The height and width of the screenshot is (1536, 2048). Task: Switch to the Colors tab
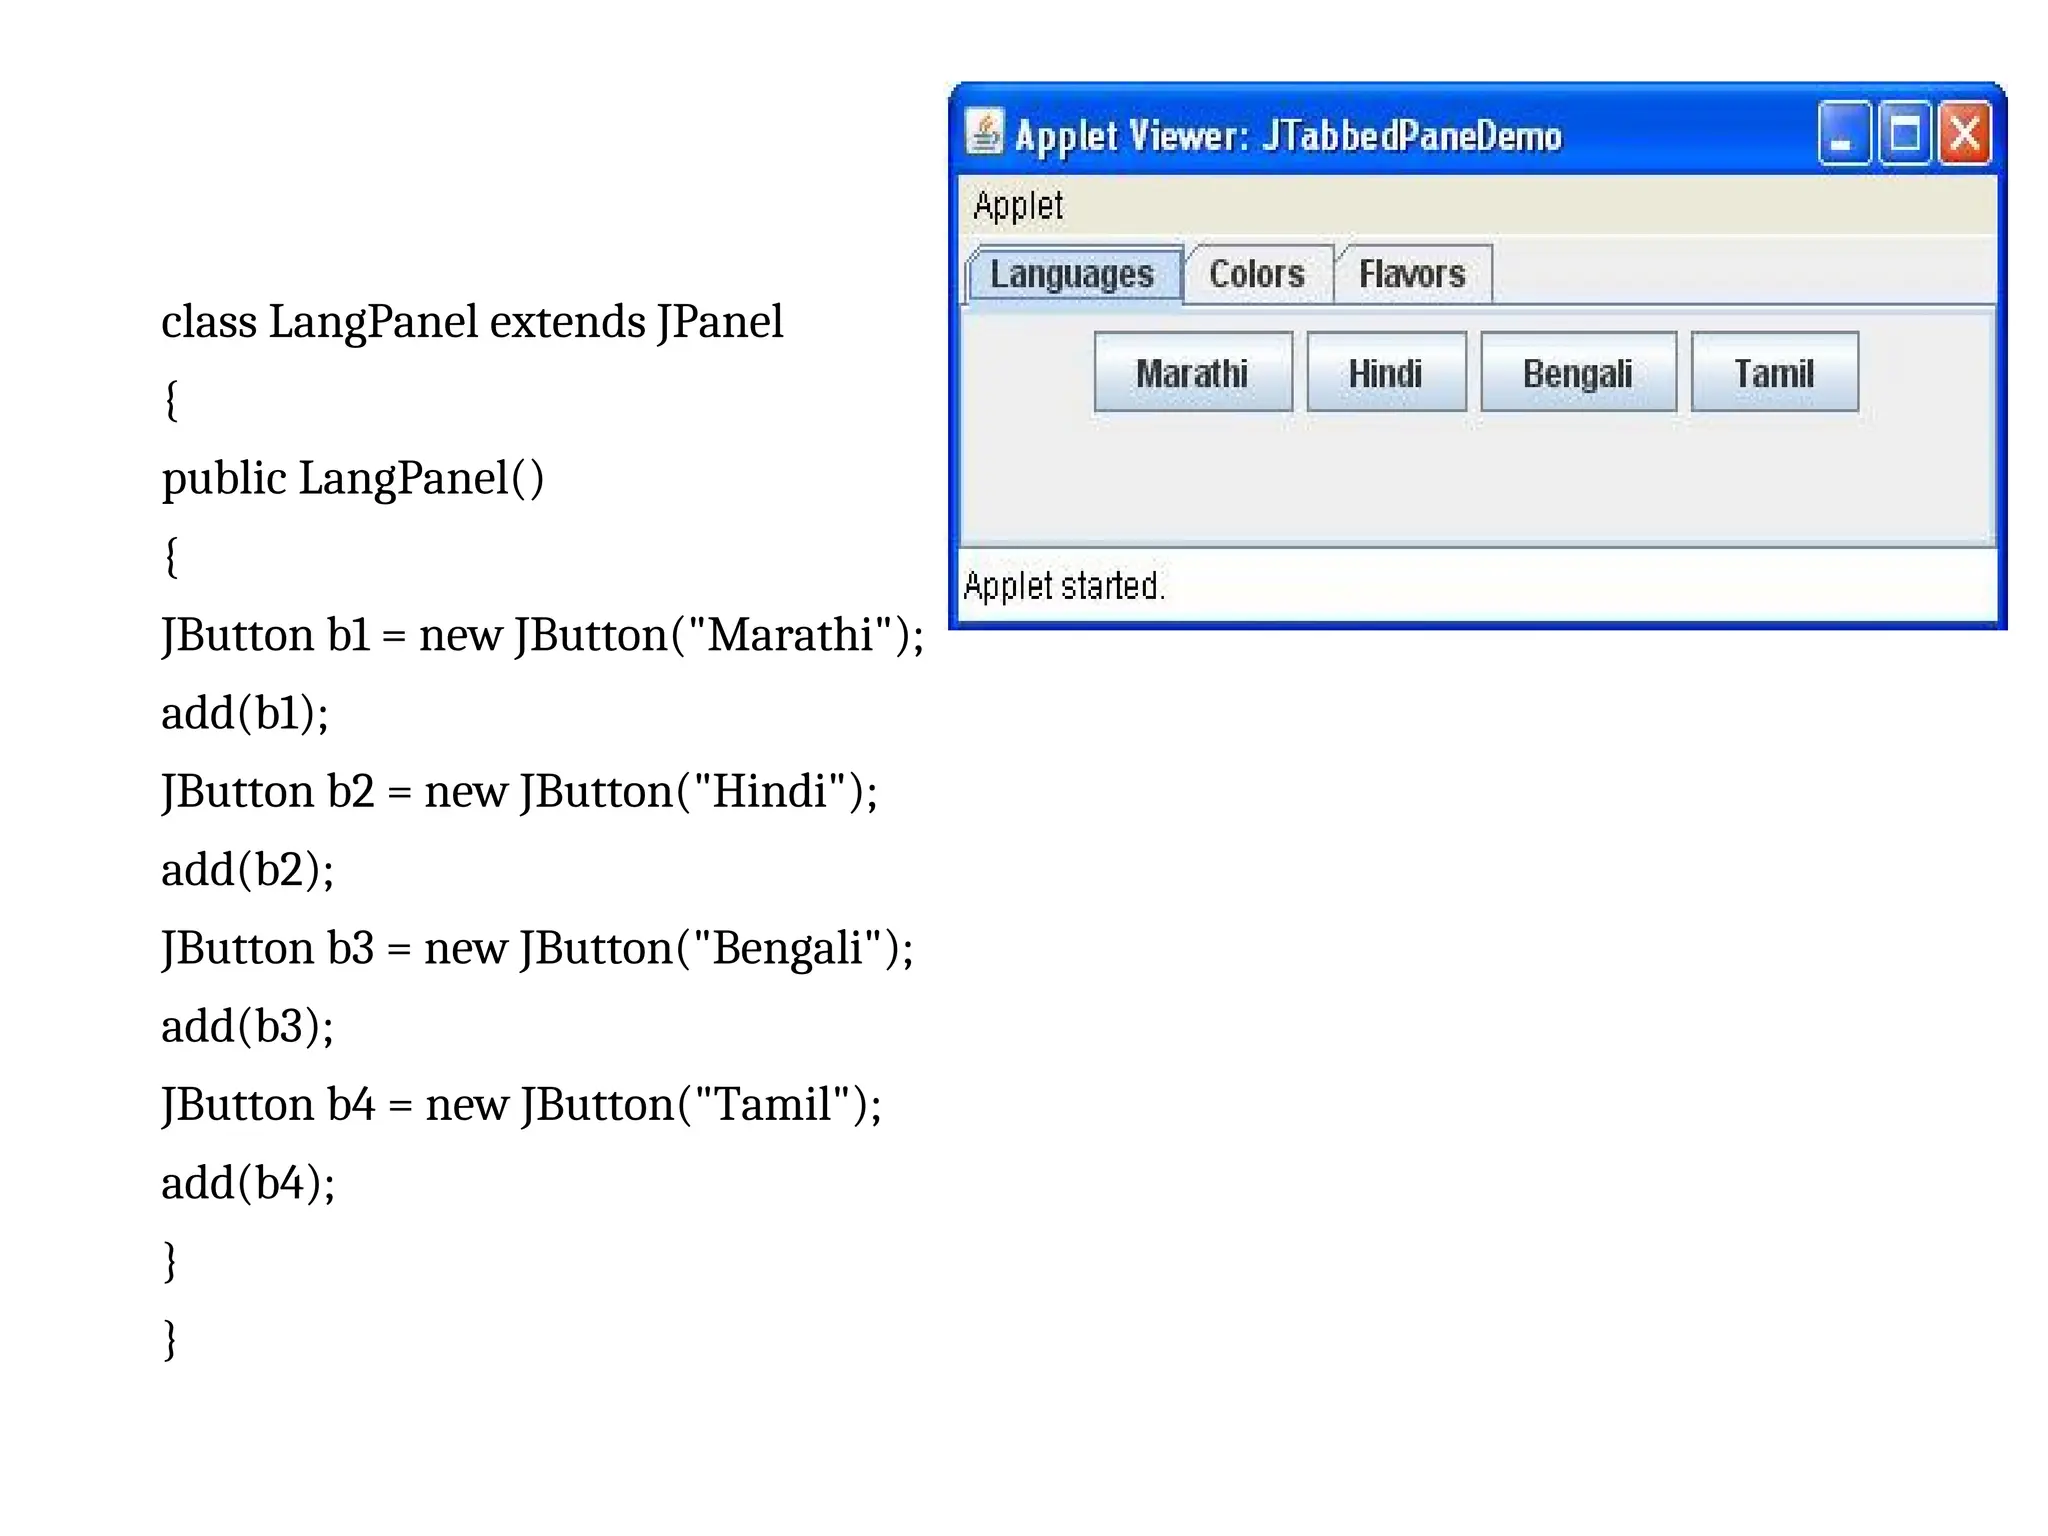(x=1257, y=274)
